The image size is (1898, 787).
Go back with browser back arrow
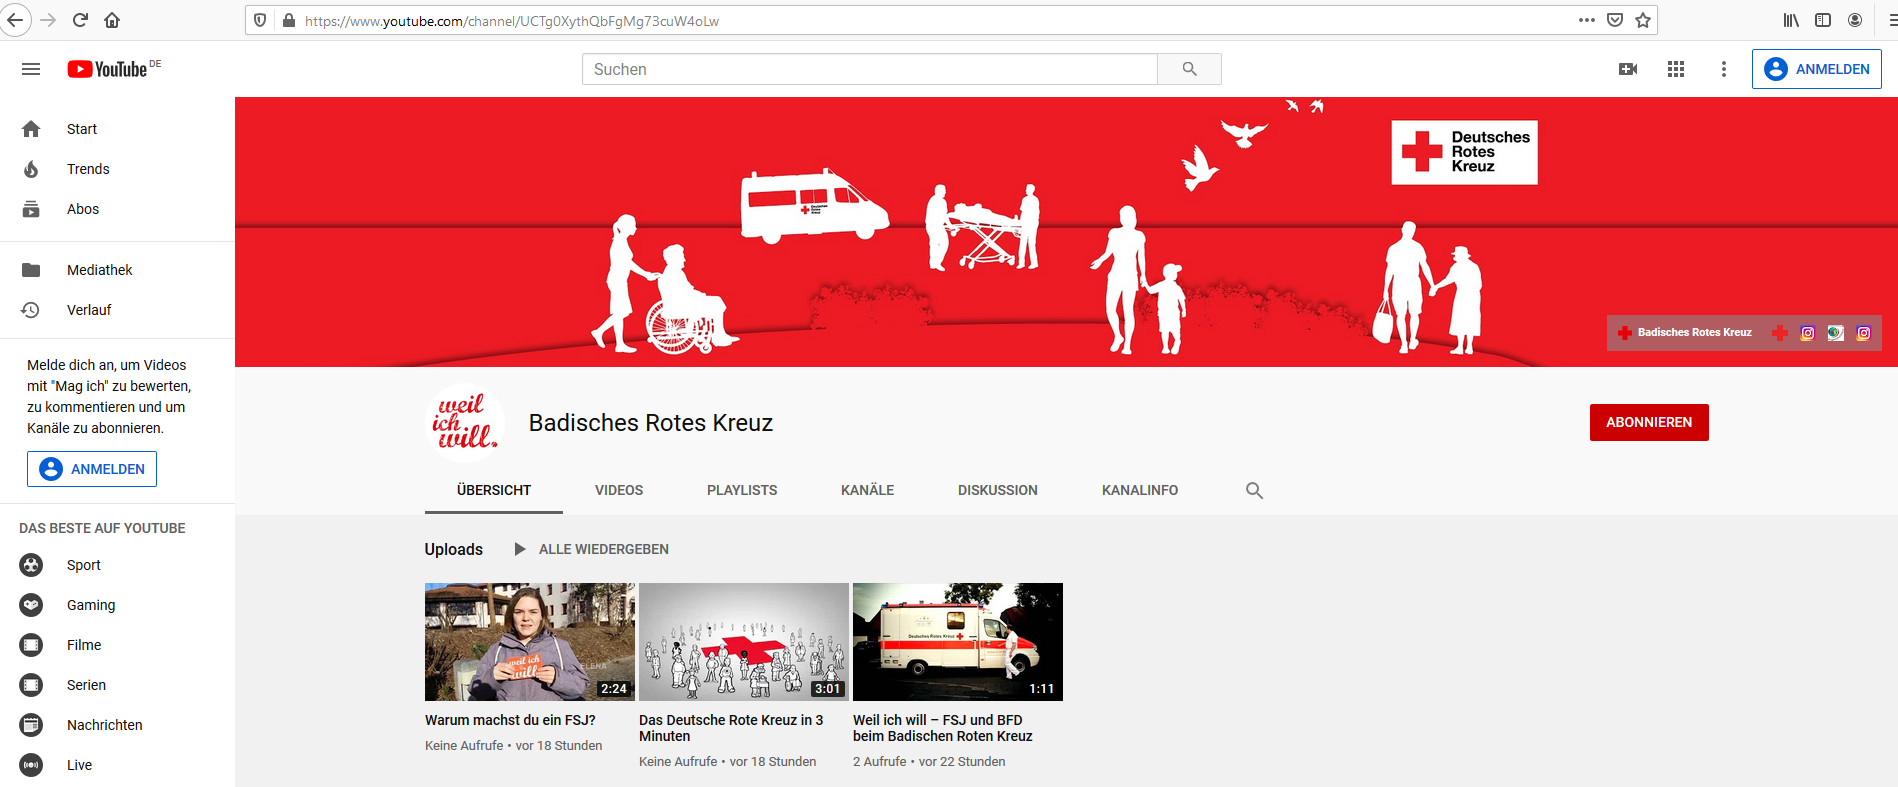[14, 20]
